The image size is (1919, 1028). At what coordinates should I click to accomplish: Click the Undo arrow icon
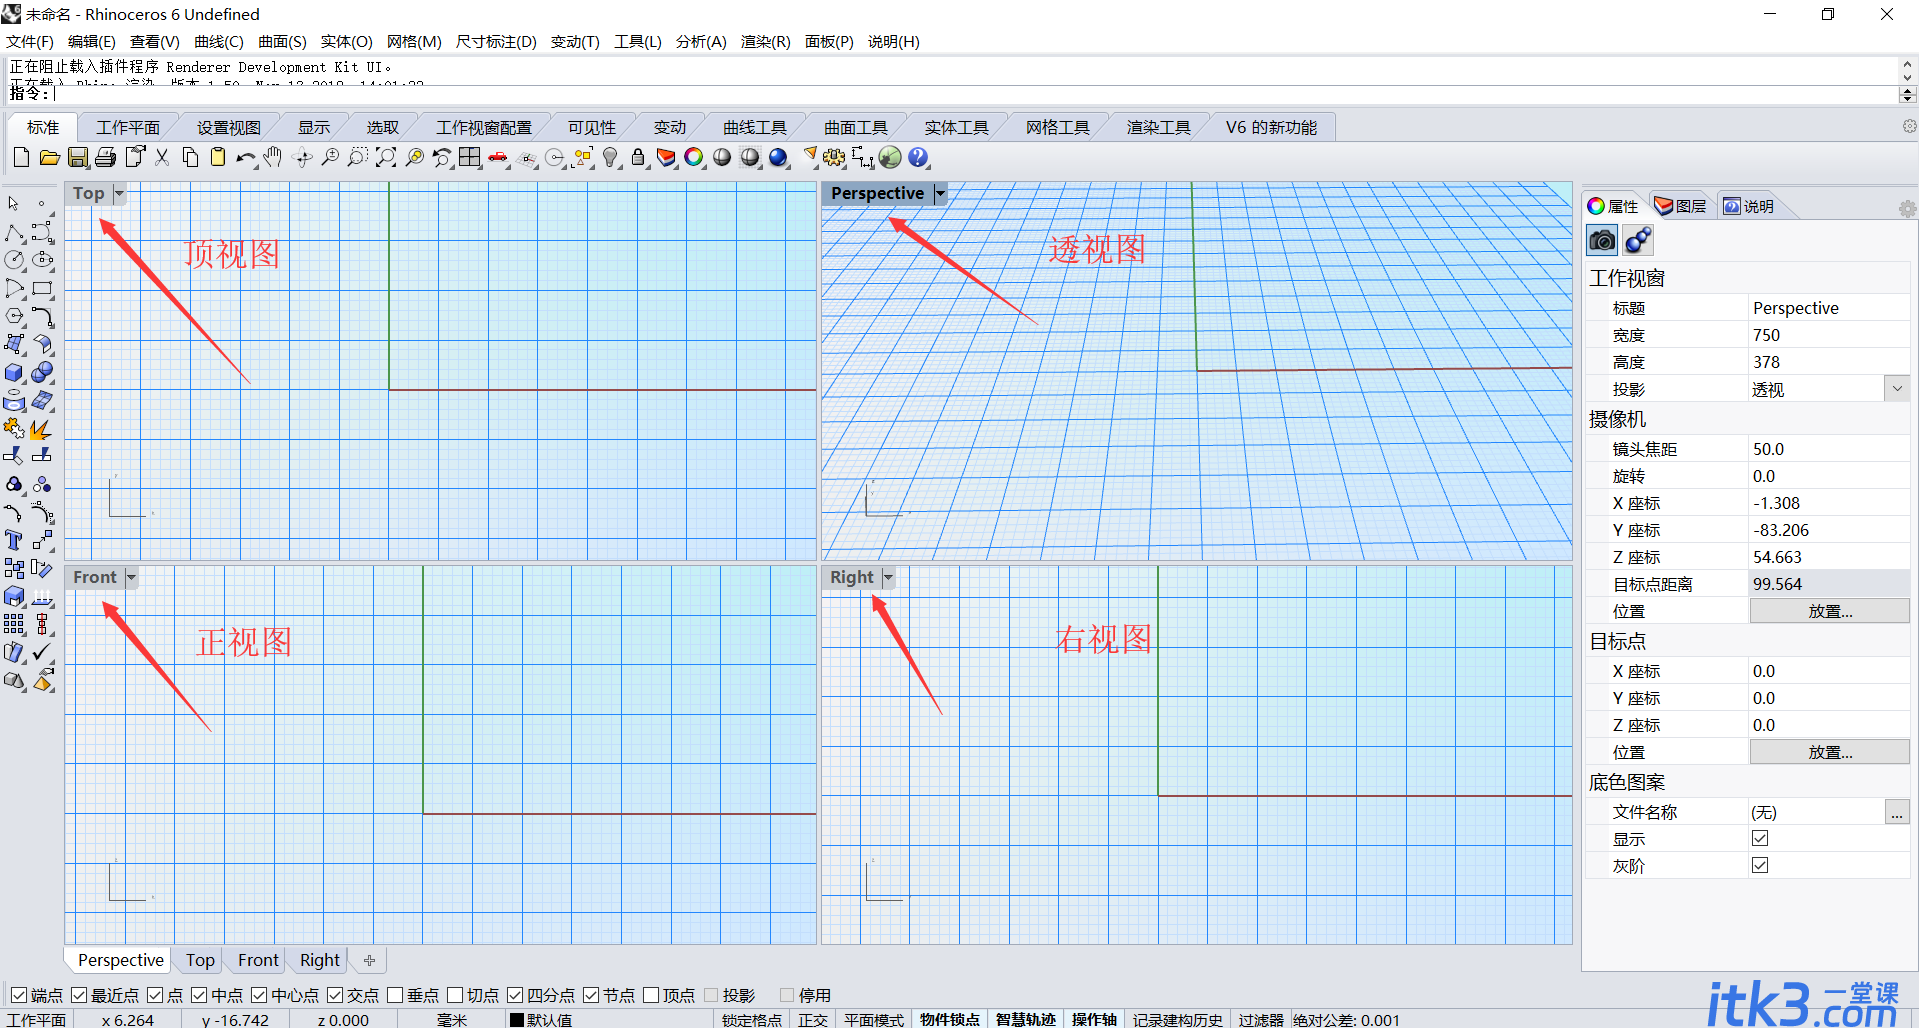246,157
